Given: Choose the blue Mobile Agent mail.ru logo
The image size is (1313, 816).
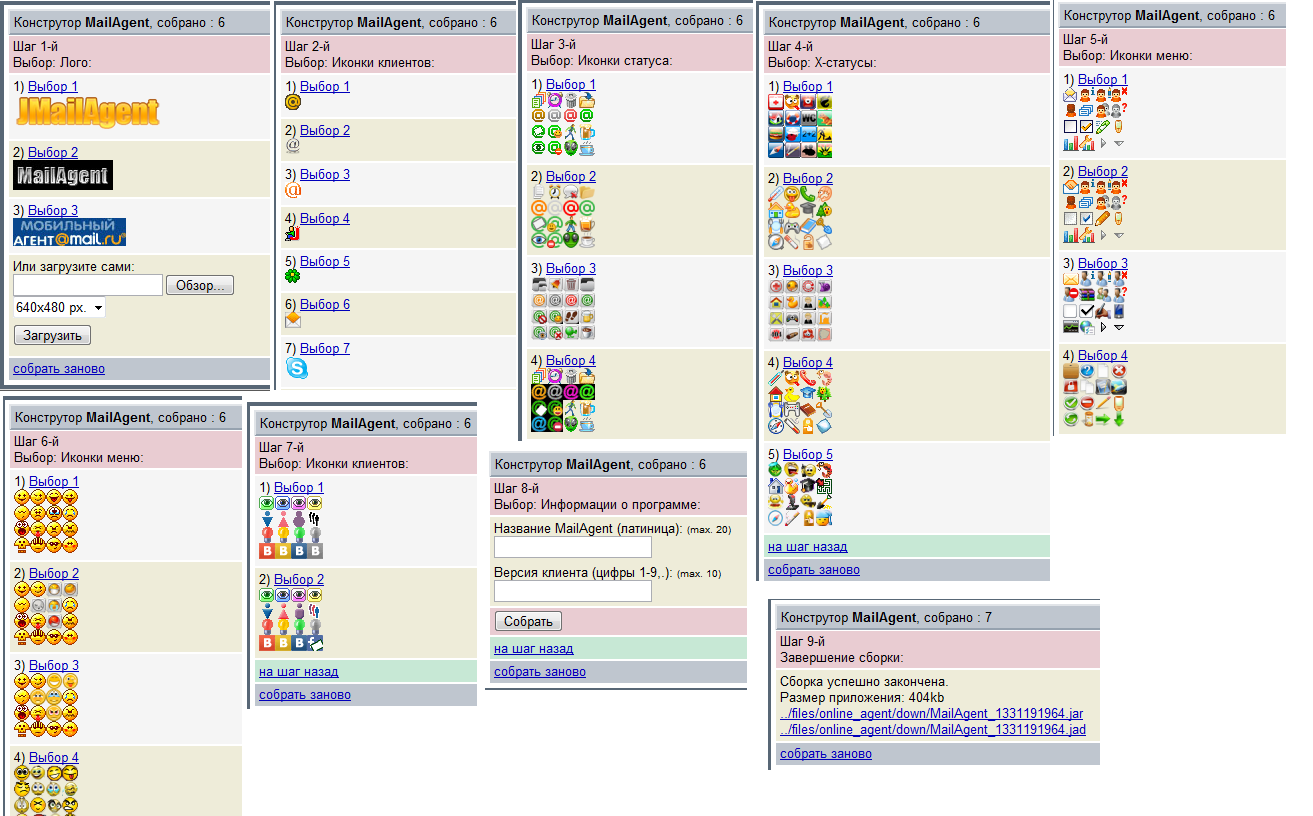Looking at the screenshot, I should tap(70, 233).
